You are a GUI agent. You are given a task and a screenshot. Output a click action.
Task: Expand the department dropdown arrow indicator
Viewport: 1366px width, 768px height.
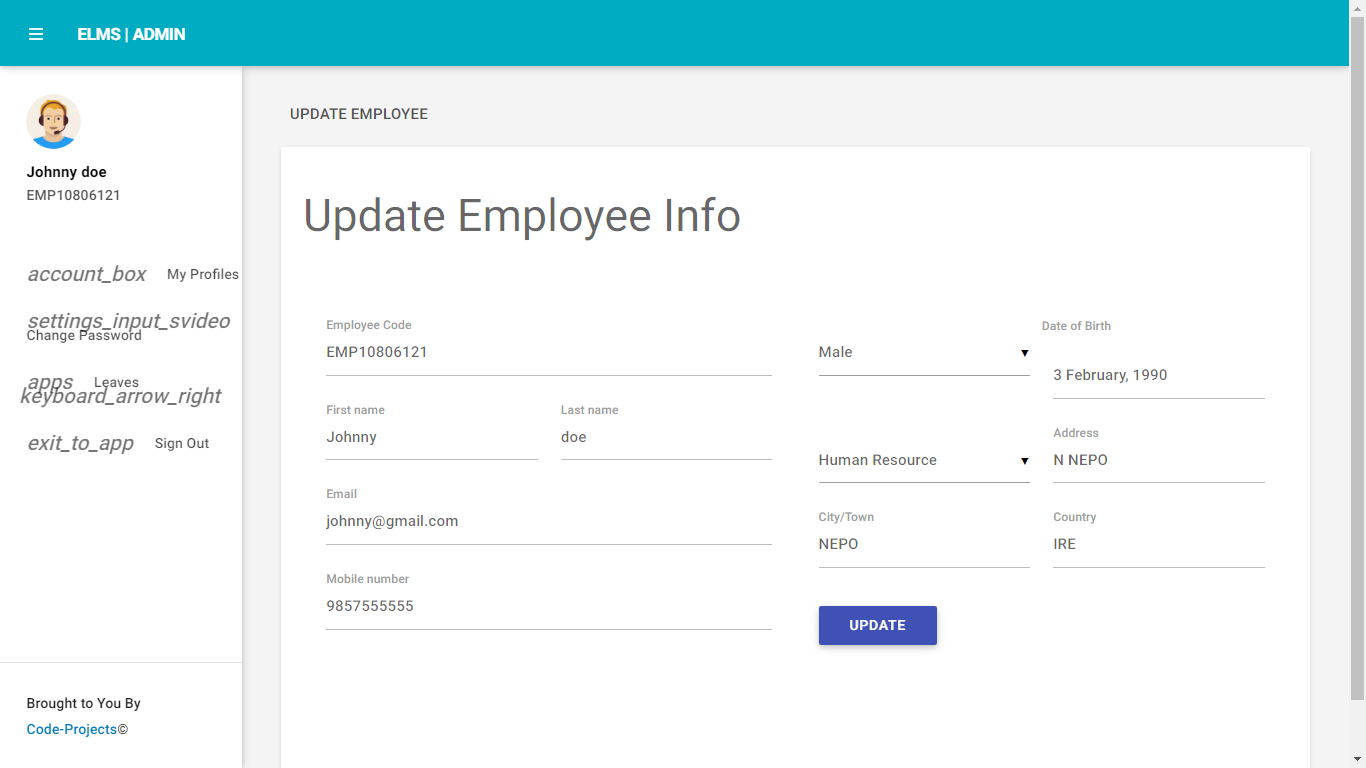pos(1024,461)
